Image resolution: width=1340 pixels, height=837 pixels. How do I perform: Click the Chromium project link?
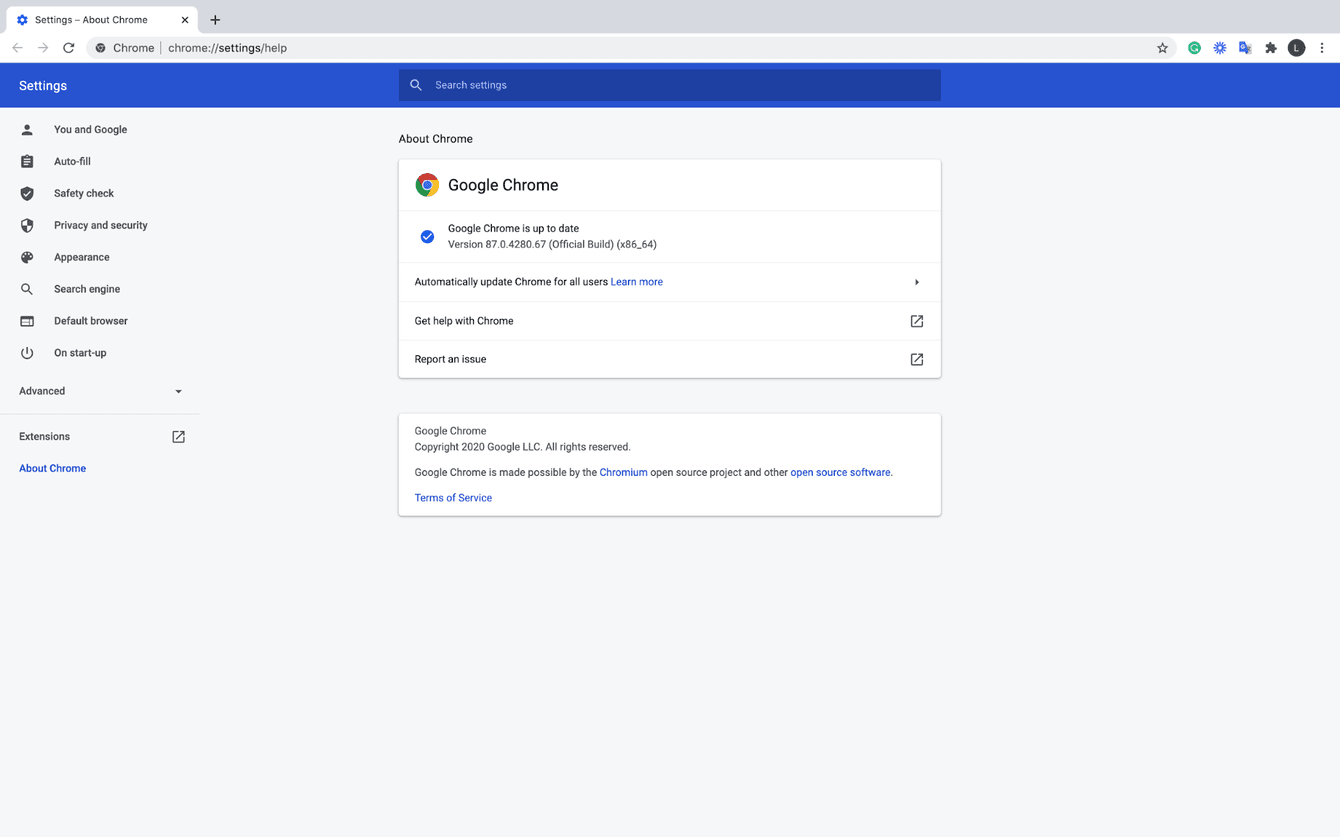623,472
